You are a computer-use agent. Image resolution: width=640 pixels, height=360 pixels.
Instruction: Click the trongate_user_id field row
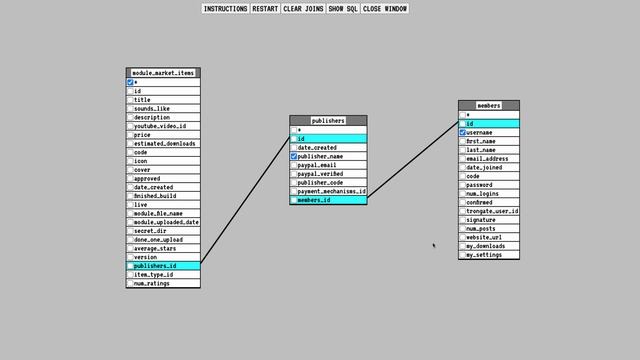[489, 211]
